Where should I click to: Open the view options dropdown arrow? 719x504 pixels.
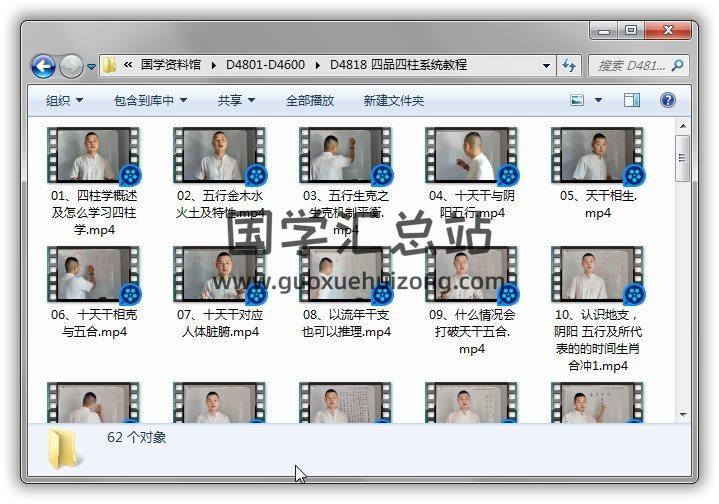click(598, 100)
